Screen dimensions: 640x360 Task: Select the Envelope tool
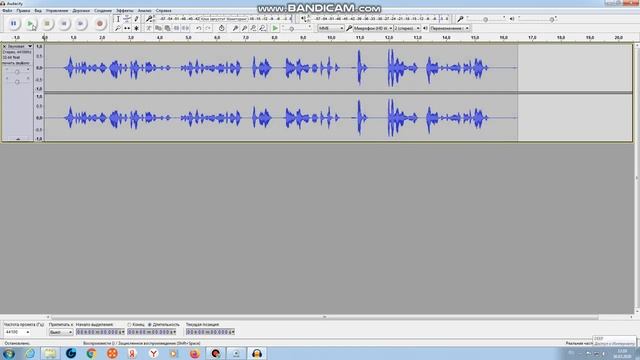click(x=127, y=19)
